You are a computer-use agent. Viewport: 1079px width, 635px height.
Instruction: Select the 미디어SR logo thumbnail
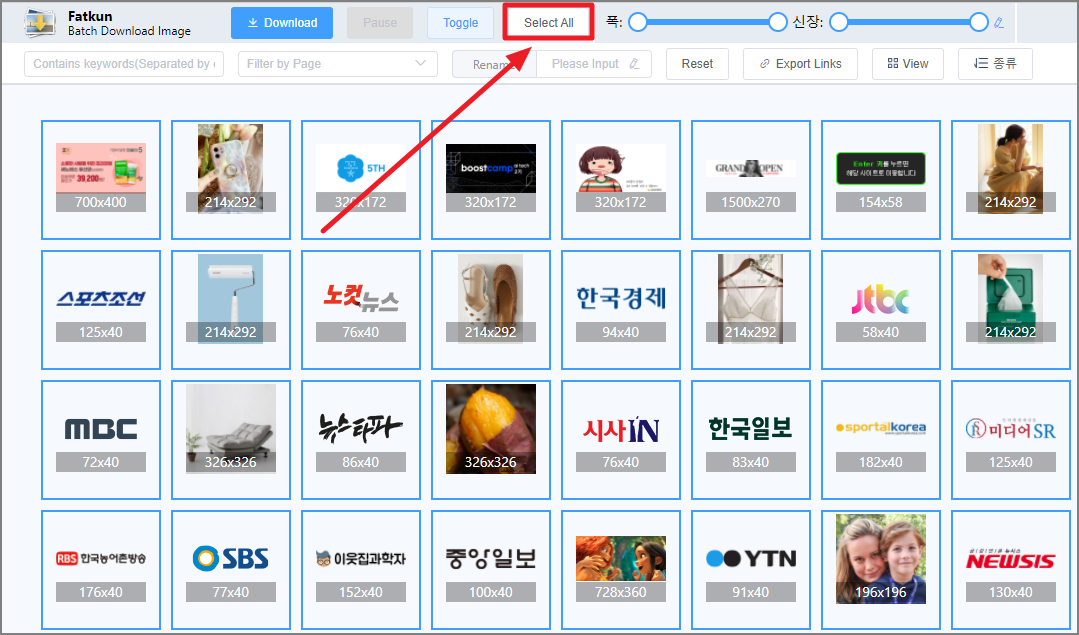point(1011,440)
